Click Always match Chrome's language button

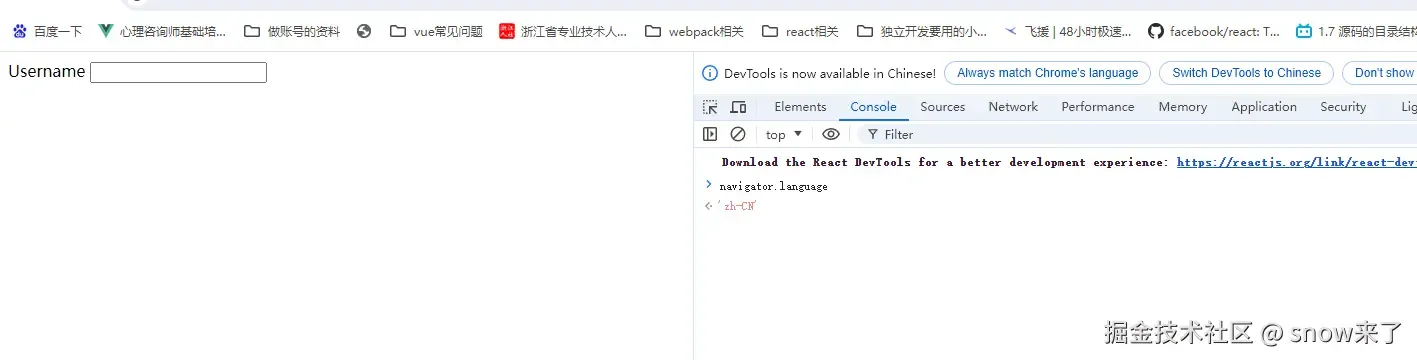[x=1047, y=73]
